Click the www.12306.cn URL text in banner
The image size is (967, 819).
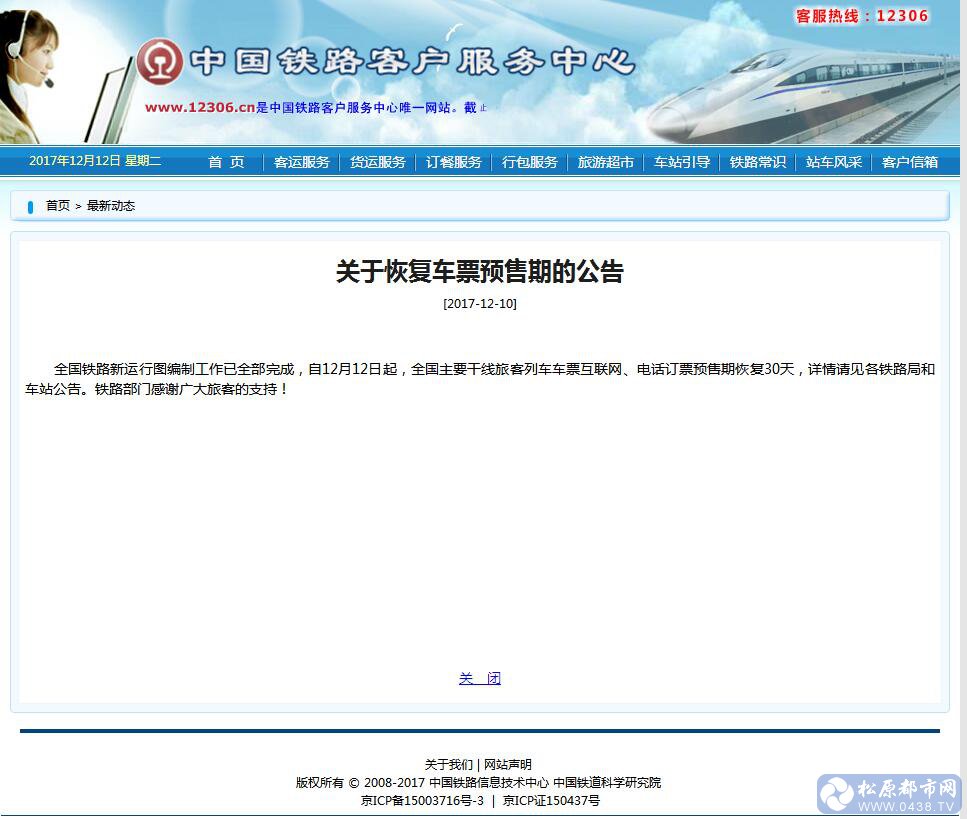[200, 107]
